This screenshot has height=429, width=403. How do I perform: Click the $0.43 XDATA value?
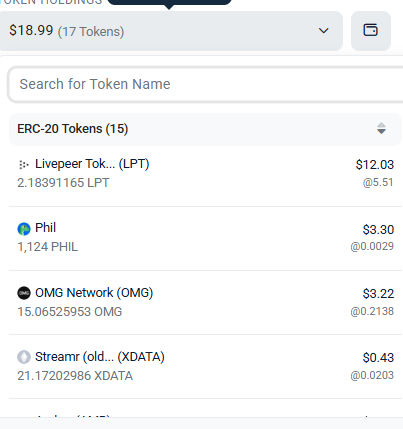(378, 358)
